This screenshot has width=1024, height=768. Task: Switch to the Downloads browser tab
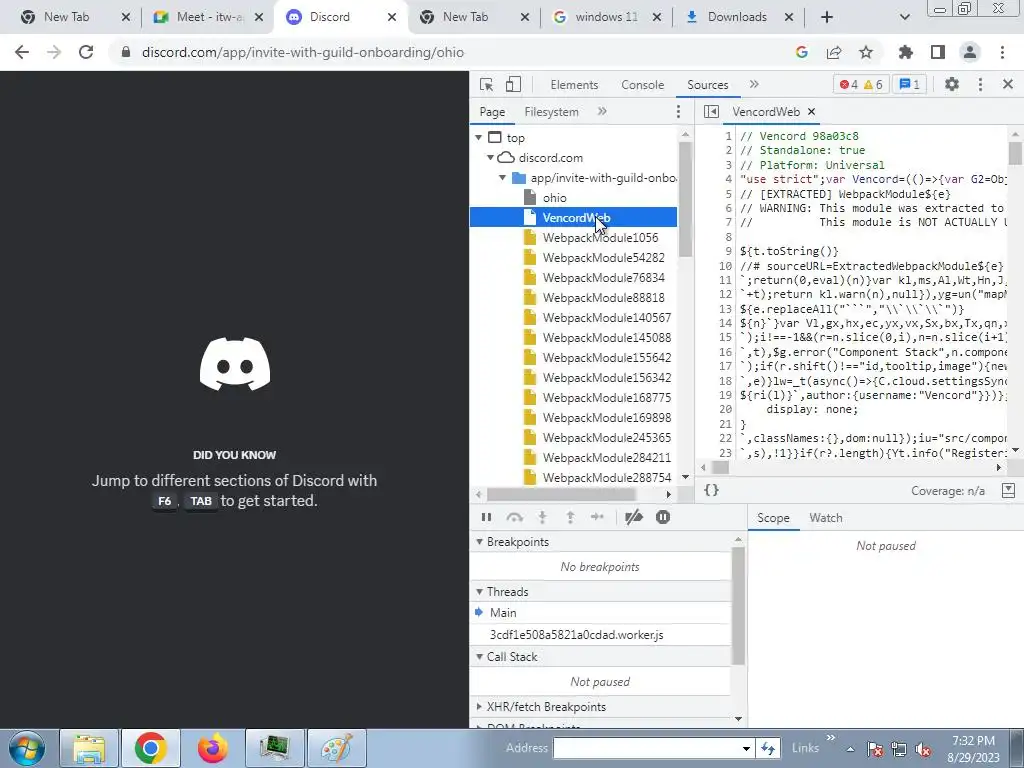pyautogui.click(x=738, y=17)
